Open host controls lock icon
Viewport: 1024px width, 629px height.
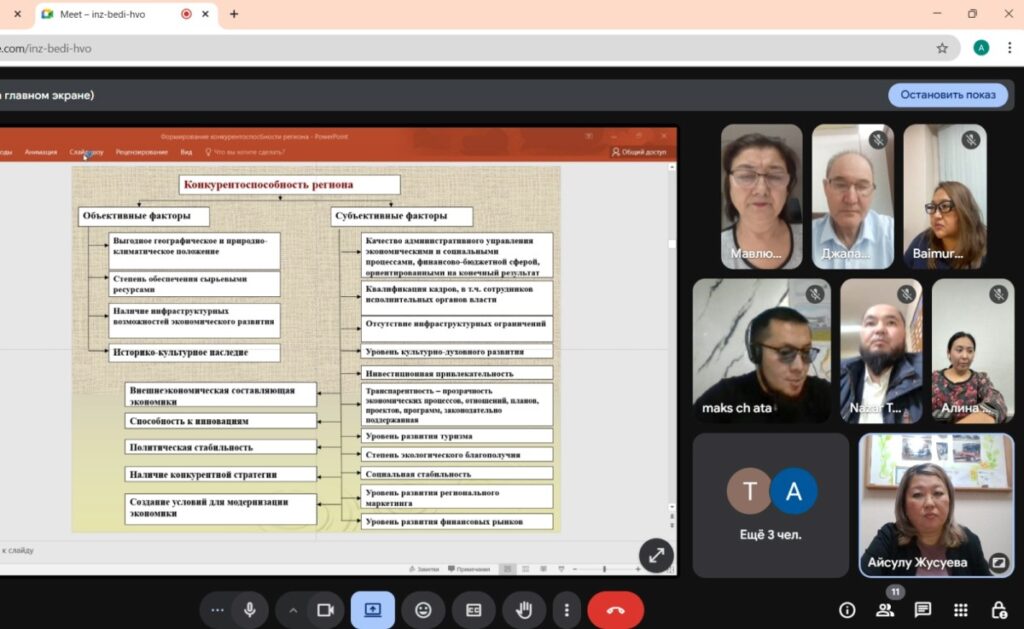coord(998,610)
